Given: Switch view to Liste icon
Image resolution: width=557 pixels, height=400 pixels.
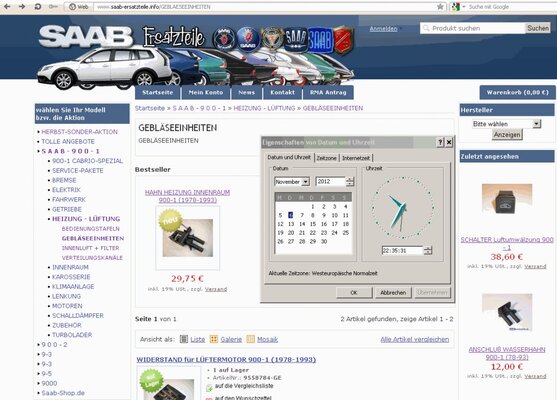Looking at the screenshot, I should (x=184, y=339).
